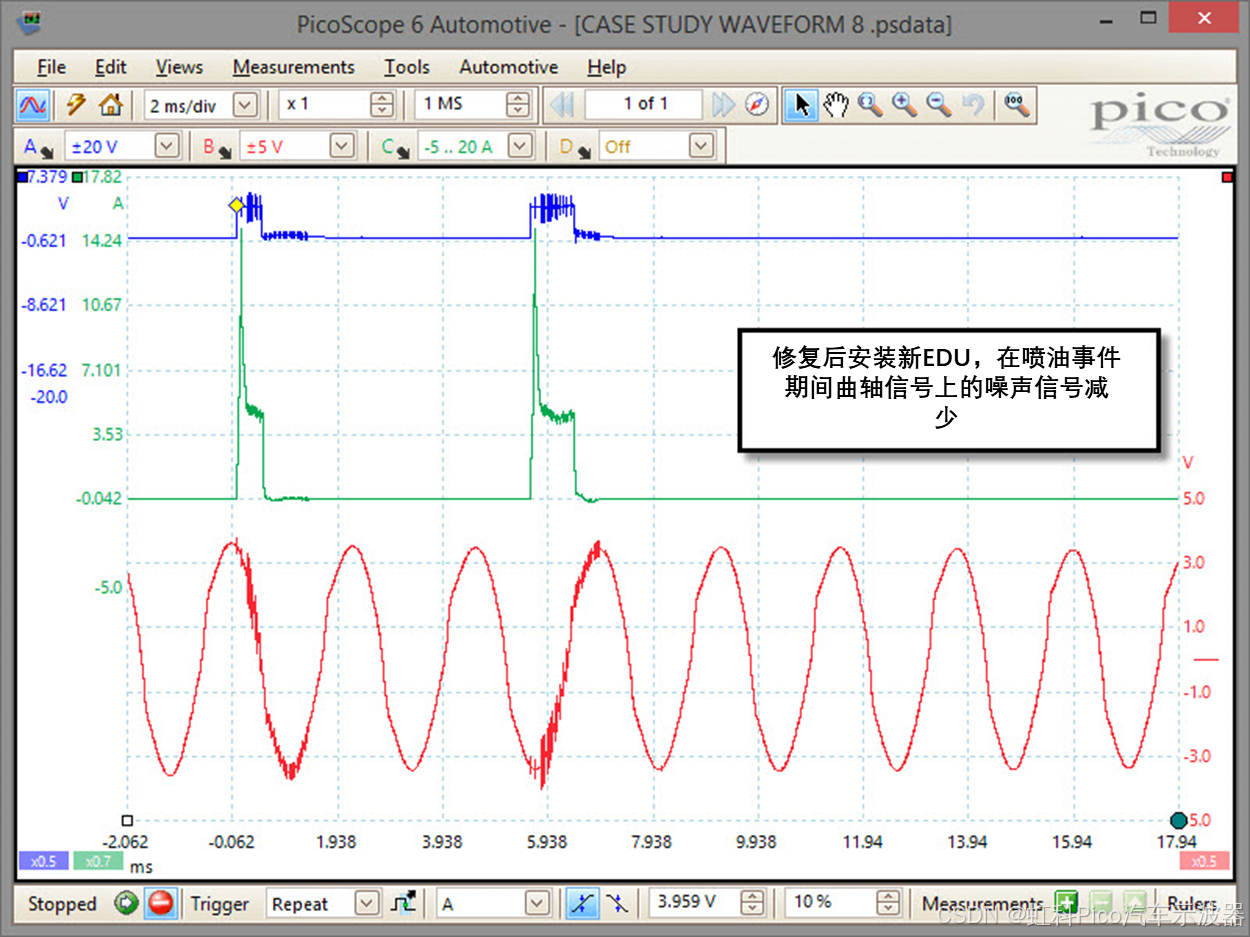Open the trigger mode Repeat dropdown
This screenshot has width=1250, height=937.
point(368,904)
